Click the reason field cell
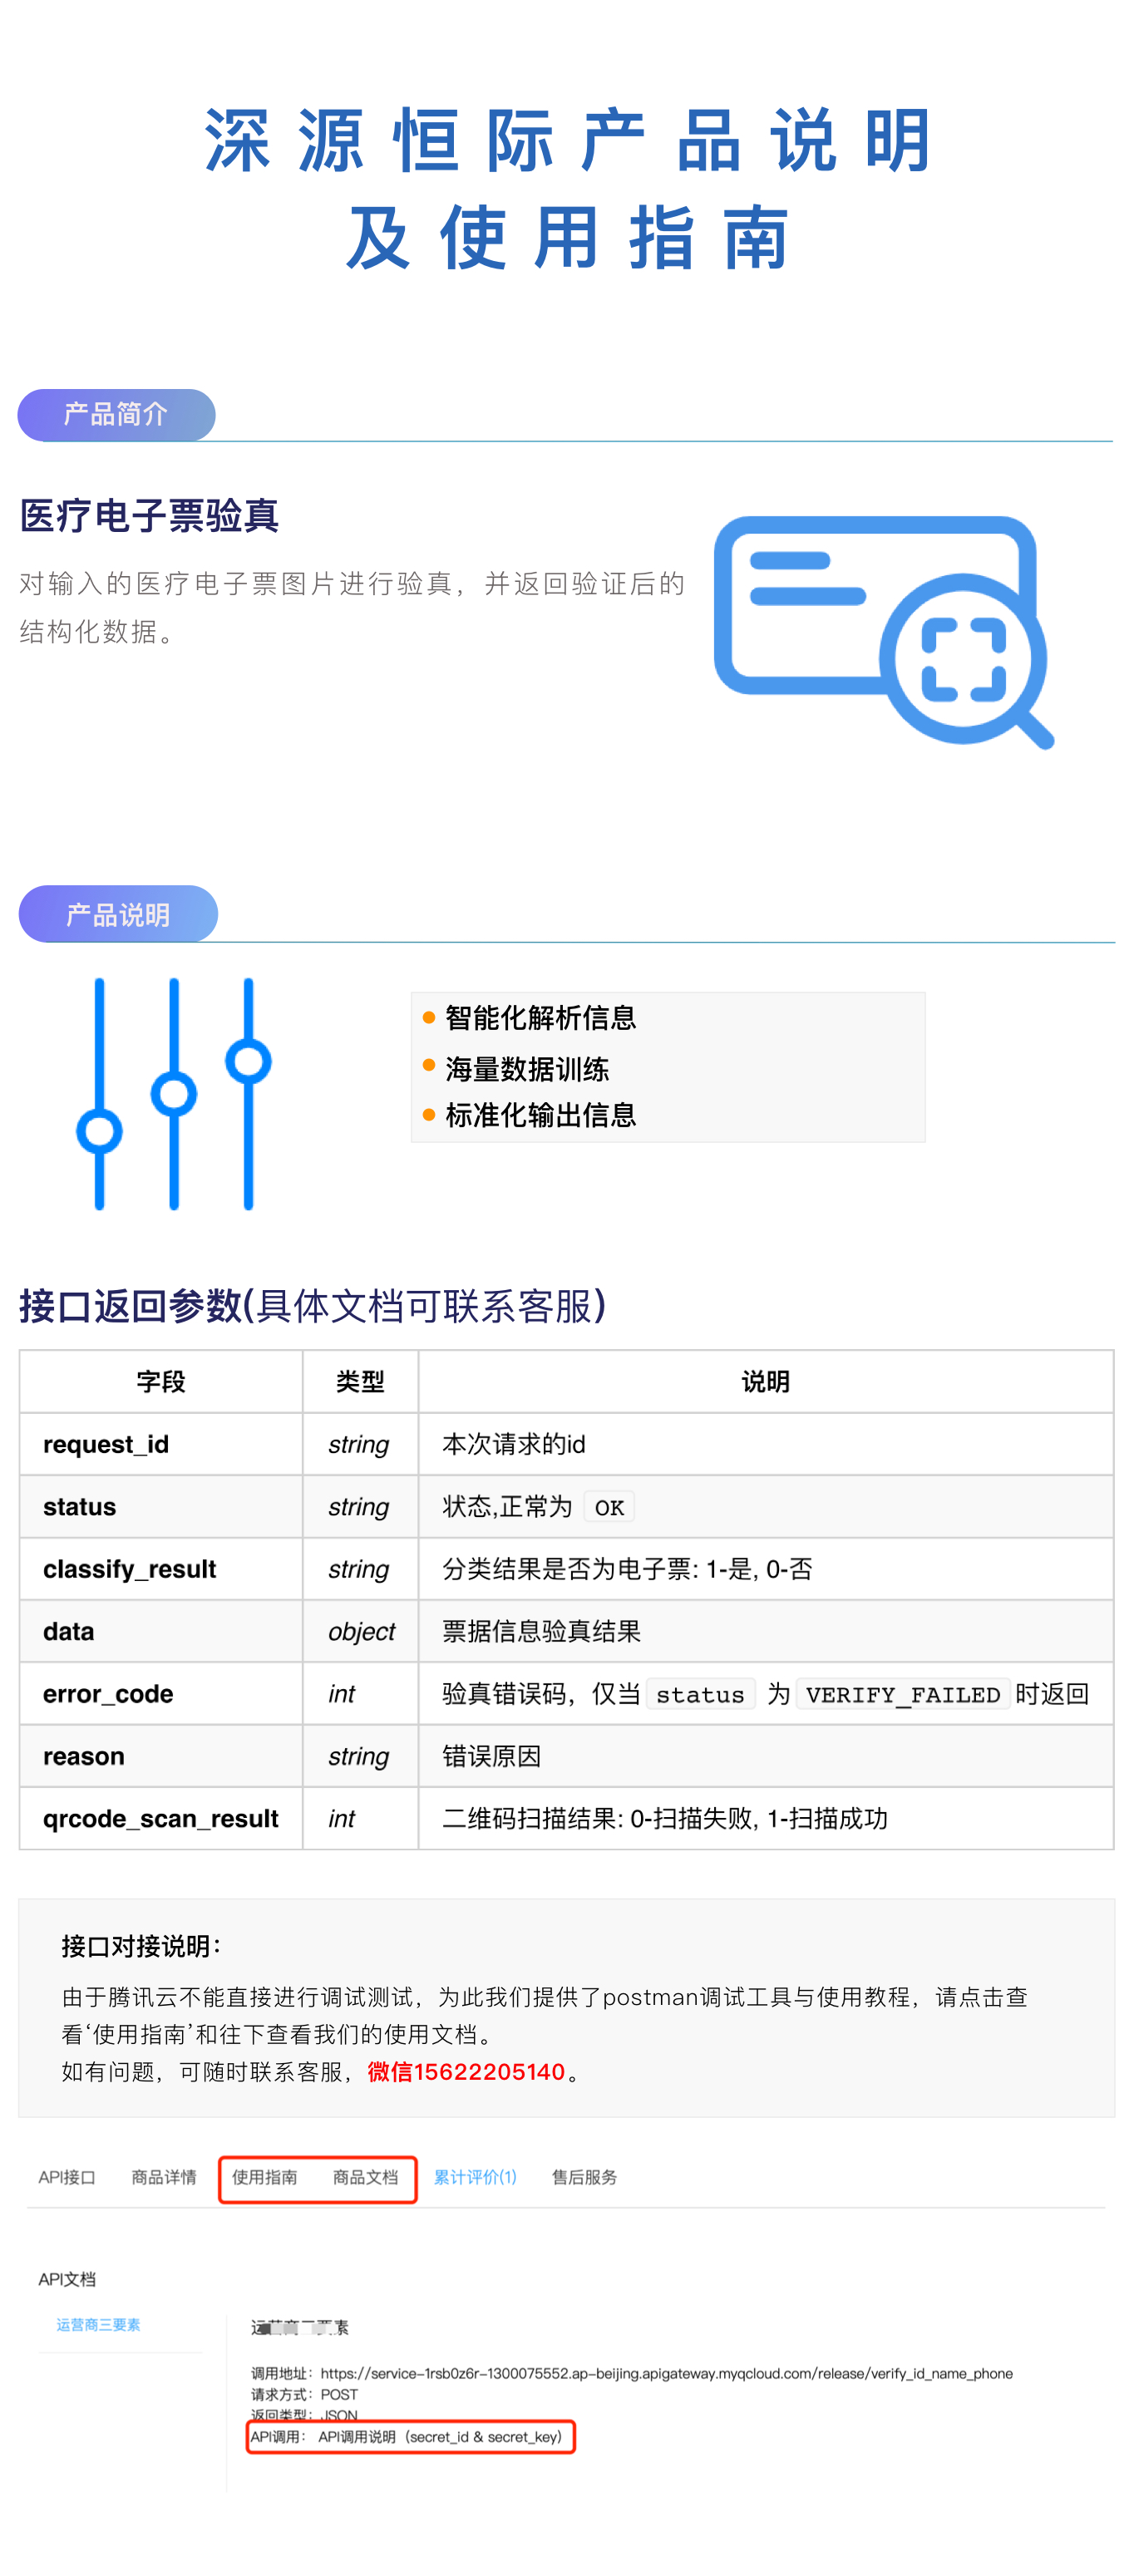This screenshot has height=2576, width=1129. tap(161, 1756)
